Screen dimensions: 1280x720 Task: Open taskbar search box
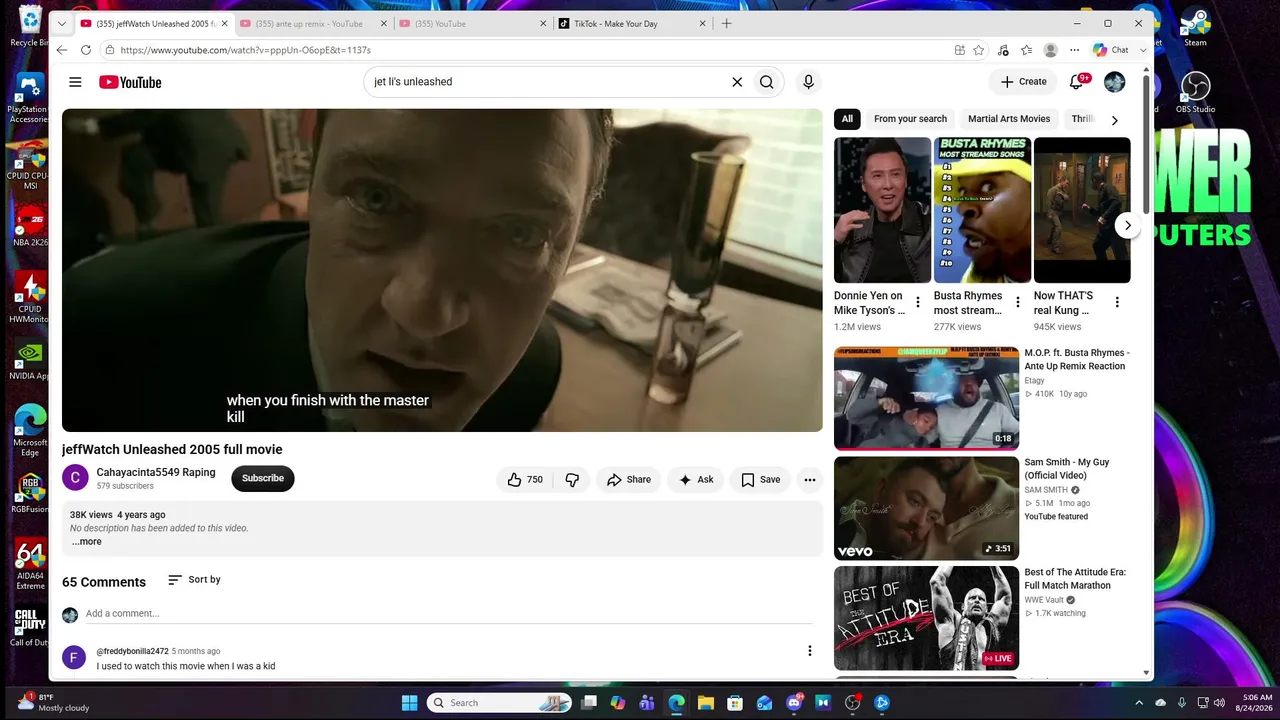coord(500,703)
